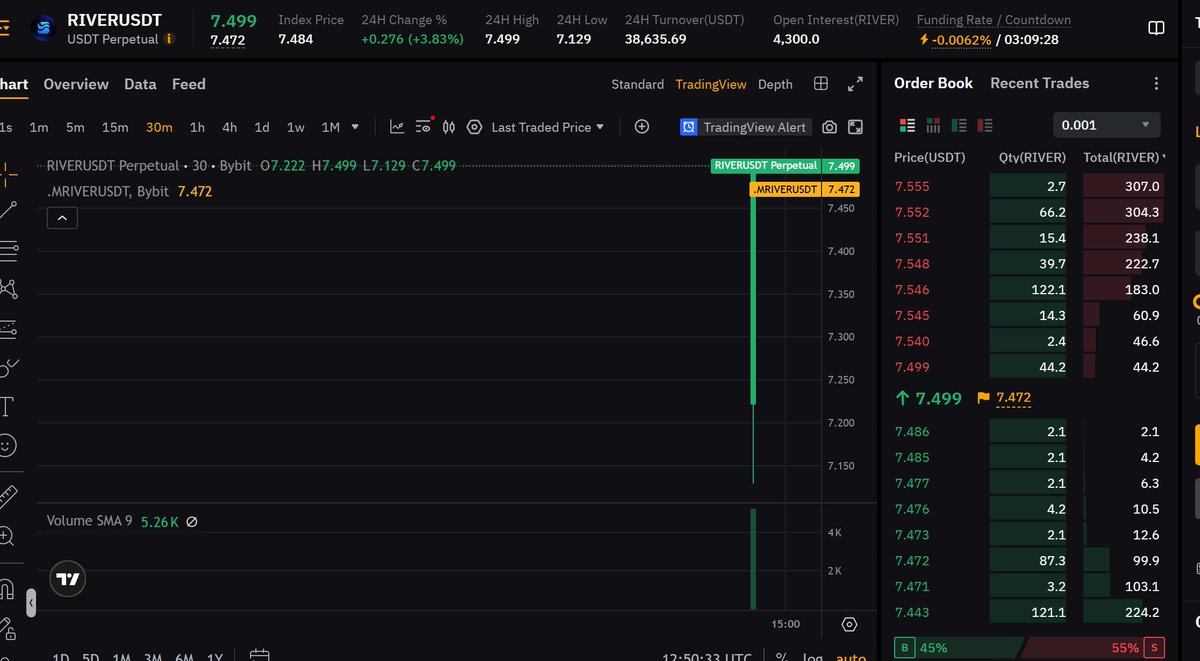Take a chart snapshot with camera icon
This screenshot has width=1200, height=661.
pos(829,127)
